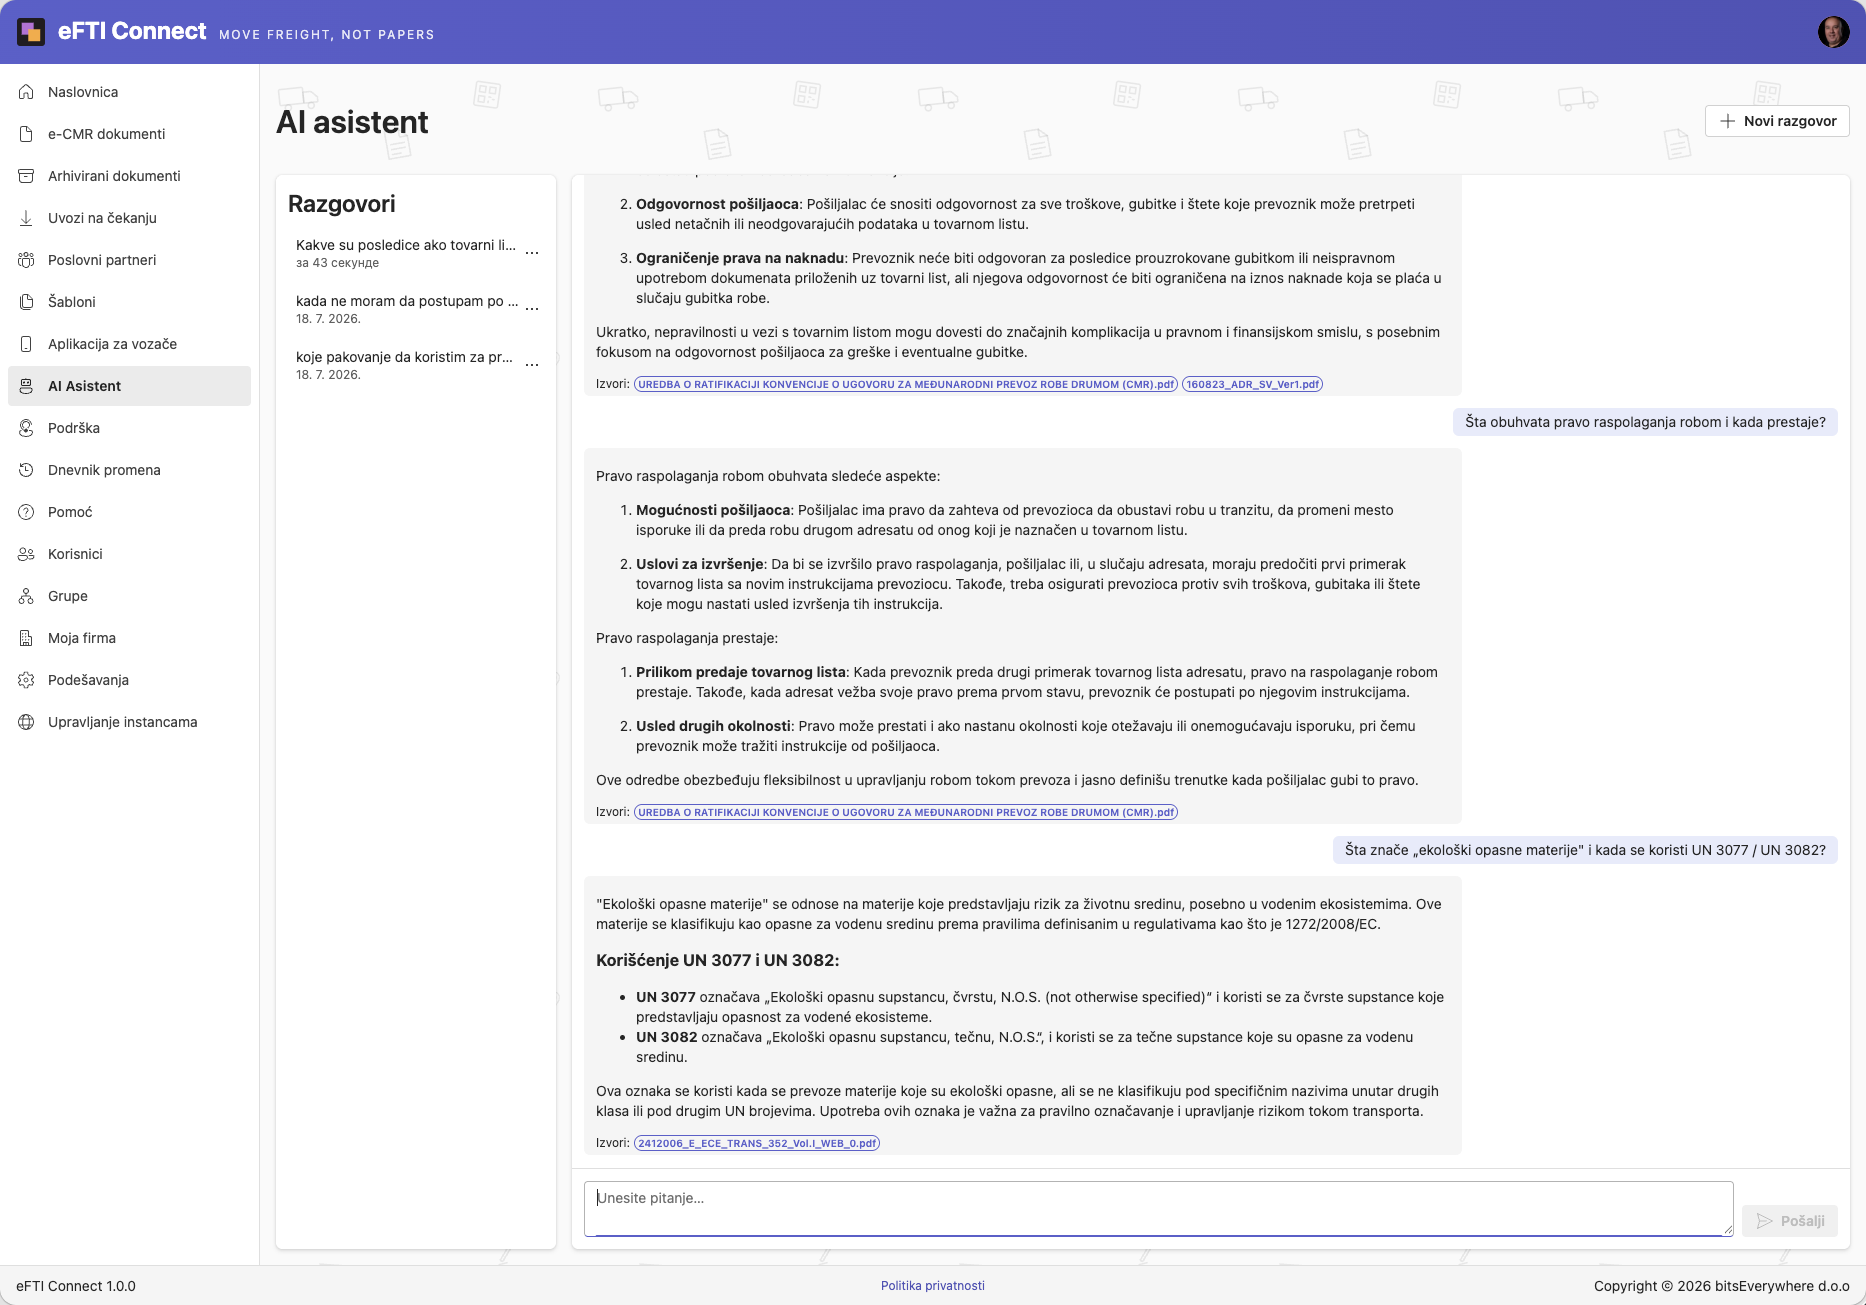Image resolution: width=1866 pixels, height=1305 pixels.
Task: Click the AI asistent page title
Action: [352, 122]
